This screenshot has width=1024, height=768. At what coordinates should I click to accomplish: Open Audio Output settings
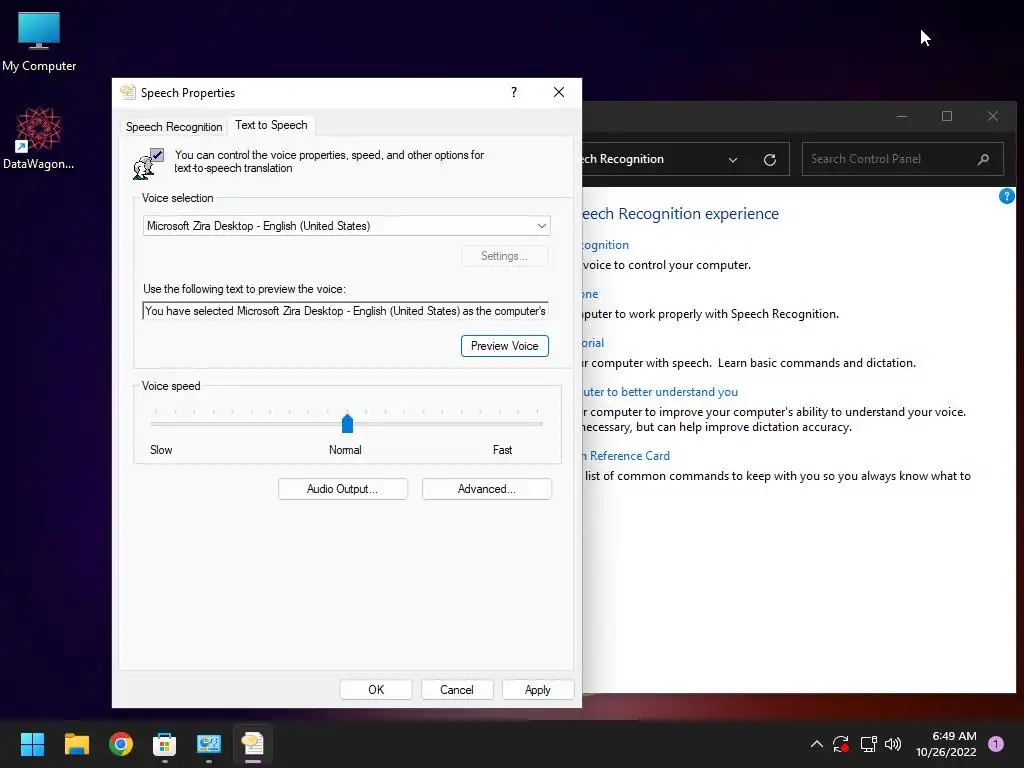343,489
